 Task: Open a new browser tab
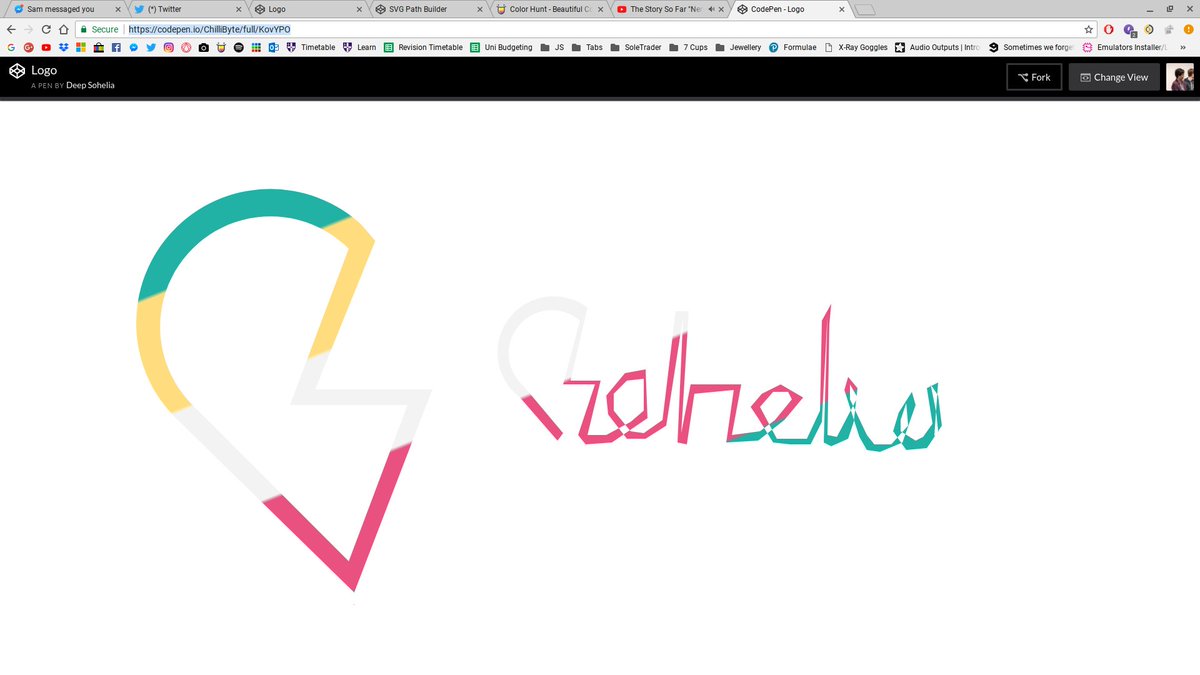(x=866, y=10)
